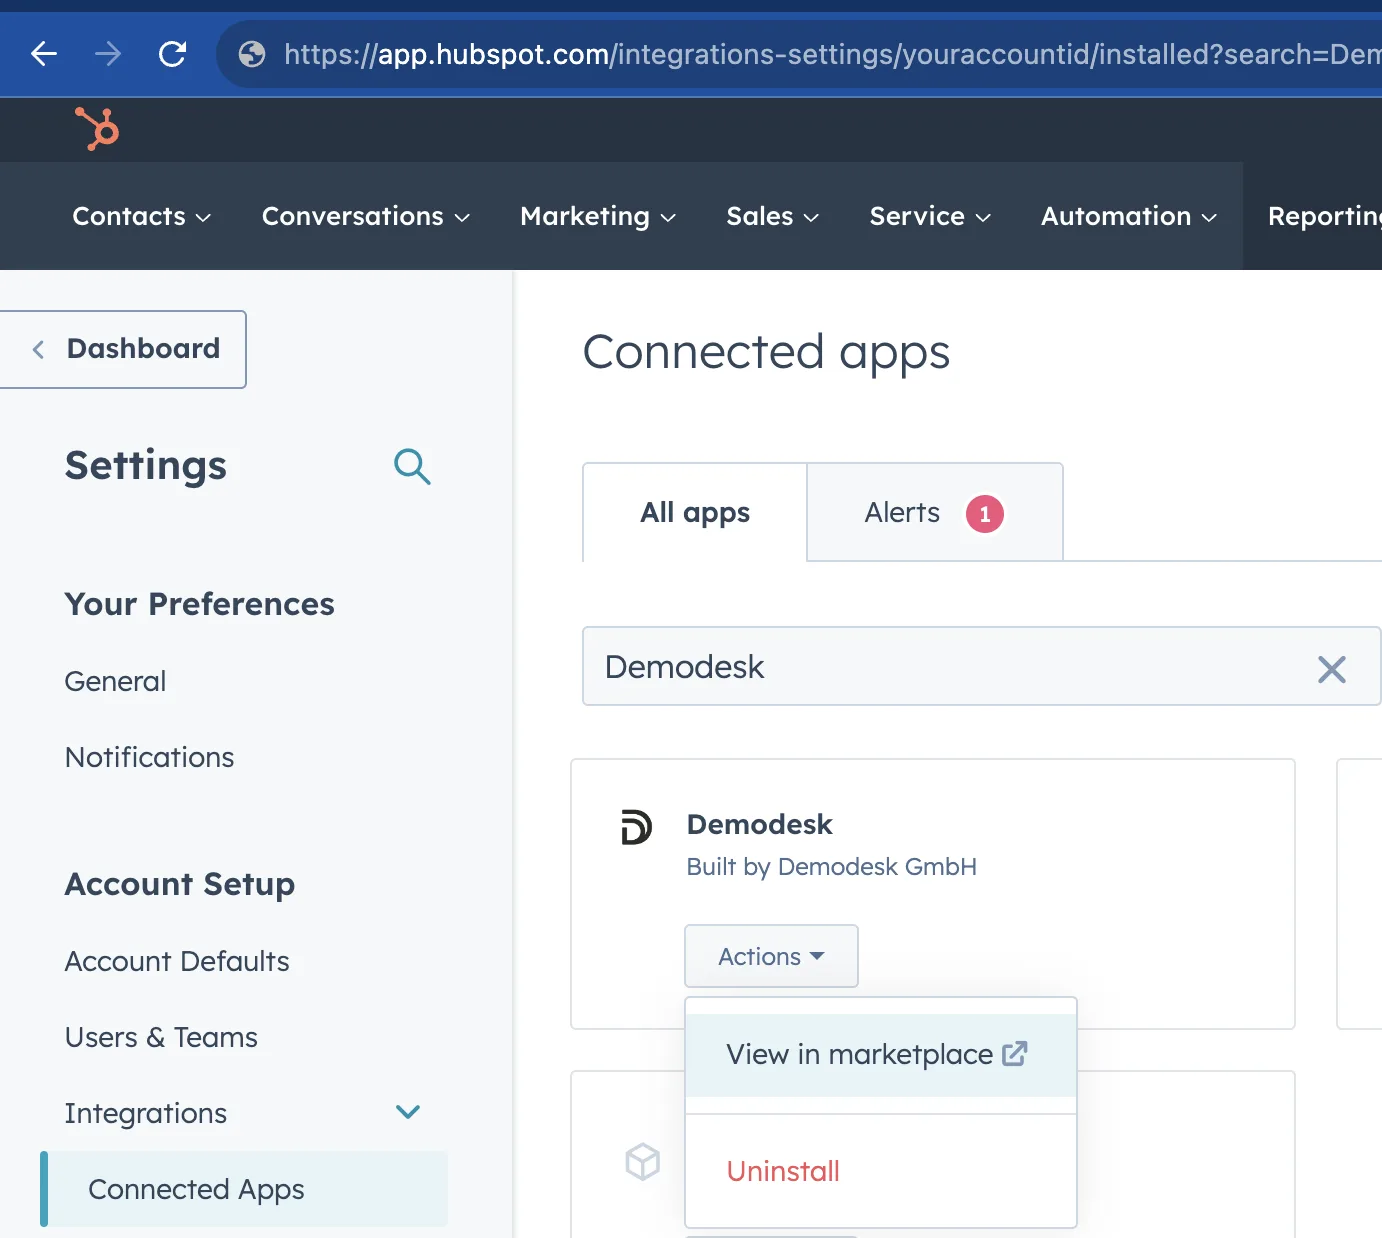Click the browser forward arrow
Image resolution: width=1382 pixels, height=1238 pixels.
(x=108, y=54)
